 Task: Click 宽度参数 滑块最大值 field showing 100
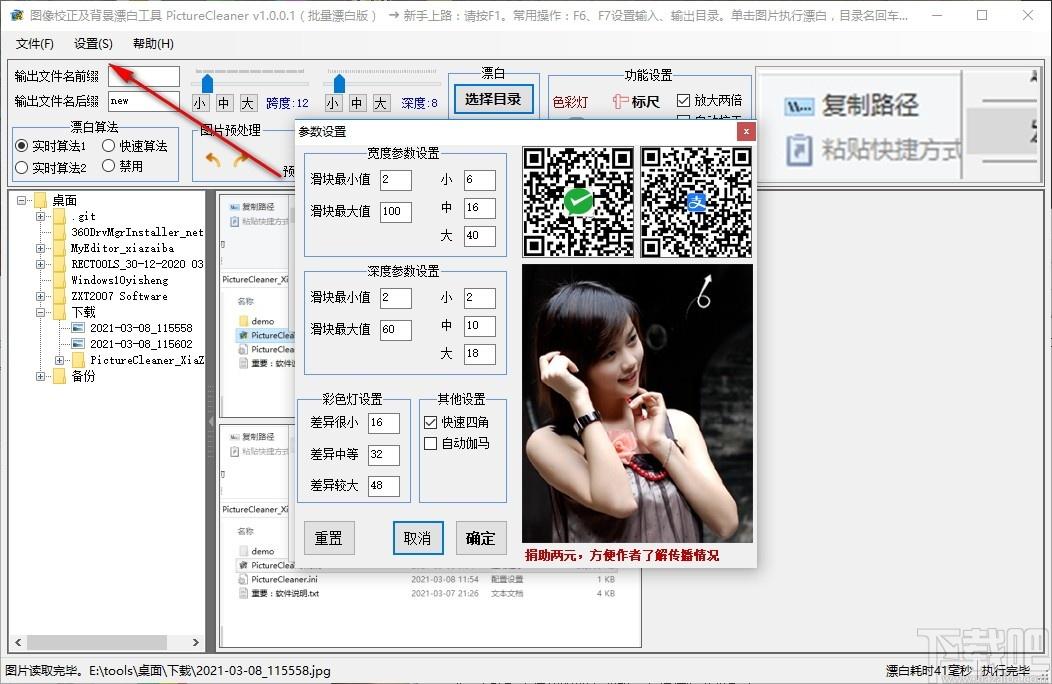(396, 211)
